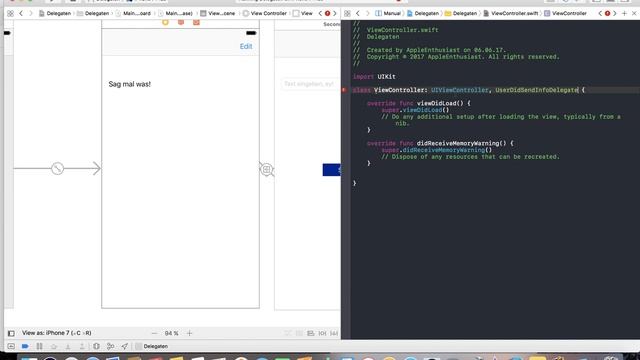Select the yellow View Controller scene dock icon
This screenshot has height=360, width=640.
pyautogui.click(x=165, y=22)
